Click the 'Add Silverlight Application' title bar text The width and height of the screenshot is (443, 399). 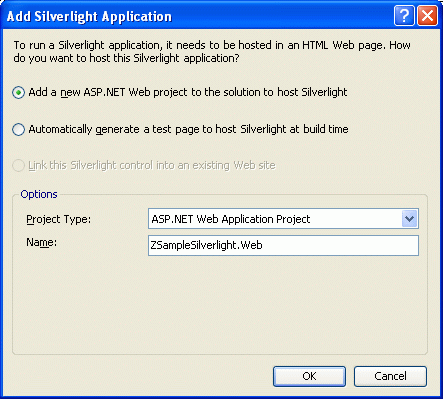(x=89, y=16)
